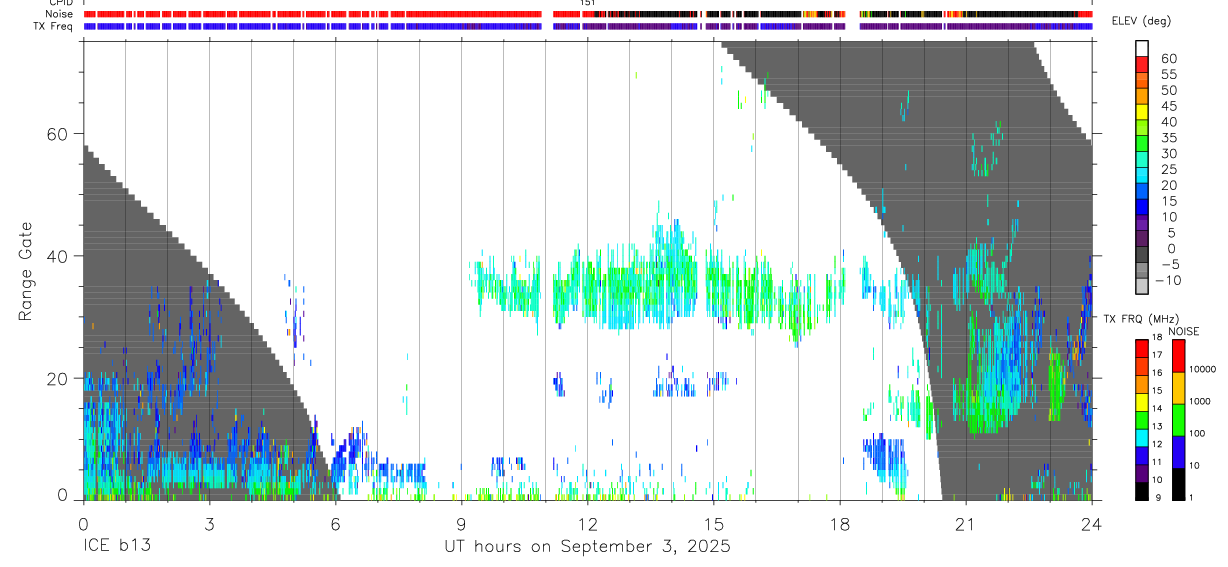Viewport: 1228px width, 567px height.
Task: Click the blue 10–100 NOISE colorbar segment
Action: (1179, 451)
